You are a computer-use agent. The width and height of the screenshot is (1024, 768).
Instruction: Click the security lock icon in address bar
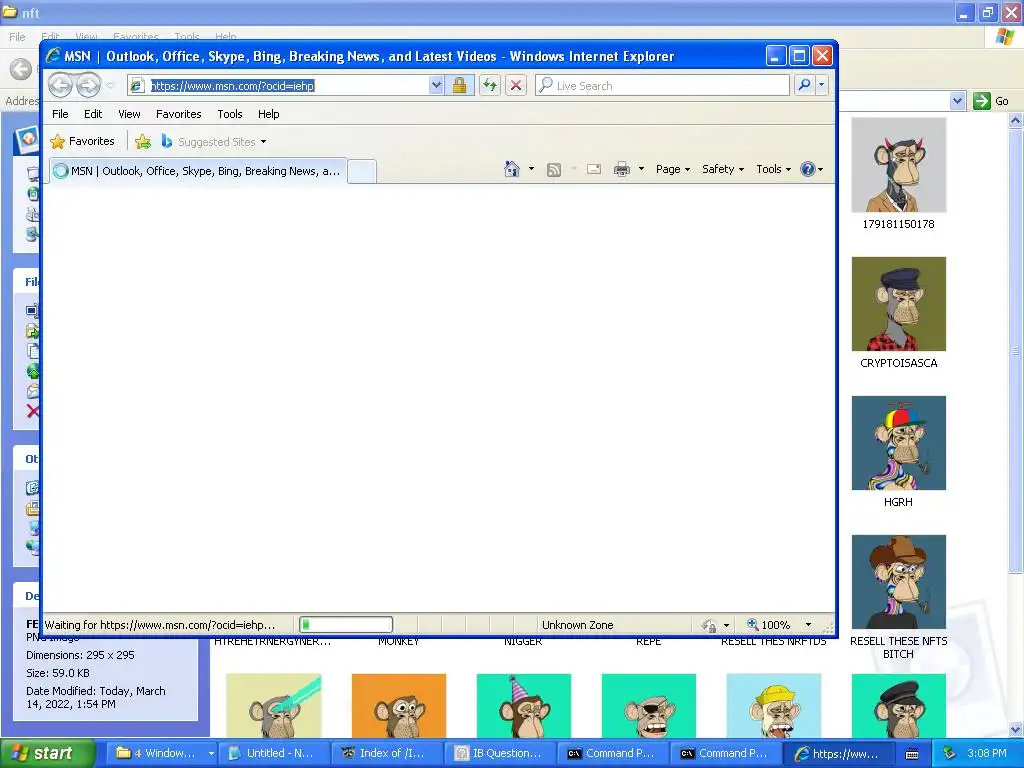pyautogui.click(x=459, y=86)
